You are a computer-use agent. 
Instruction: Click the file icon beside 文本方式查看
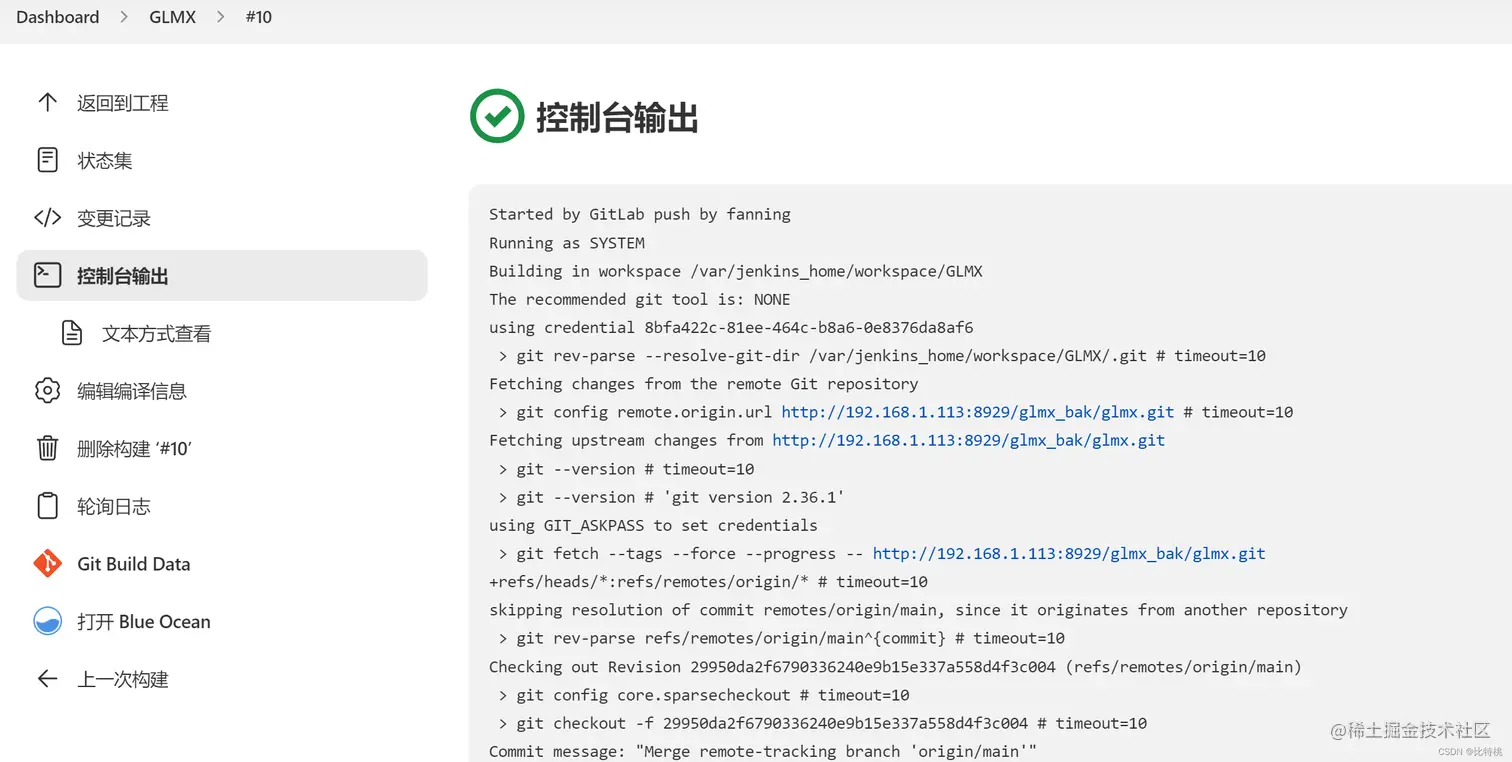pos(72,333)
